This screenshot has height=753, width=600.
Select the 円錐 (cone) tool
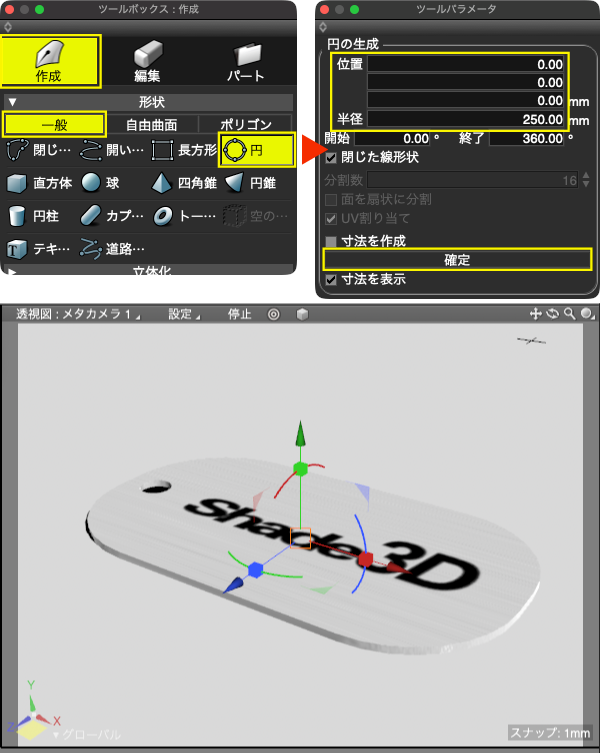coord(251,183)
